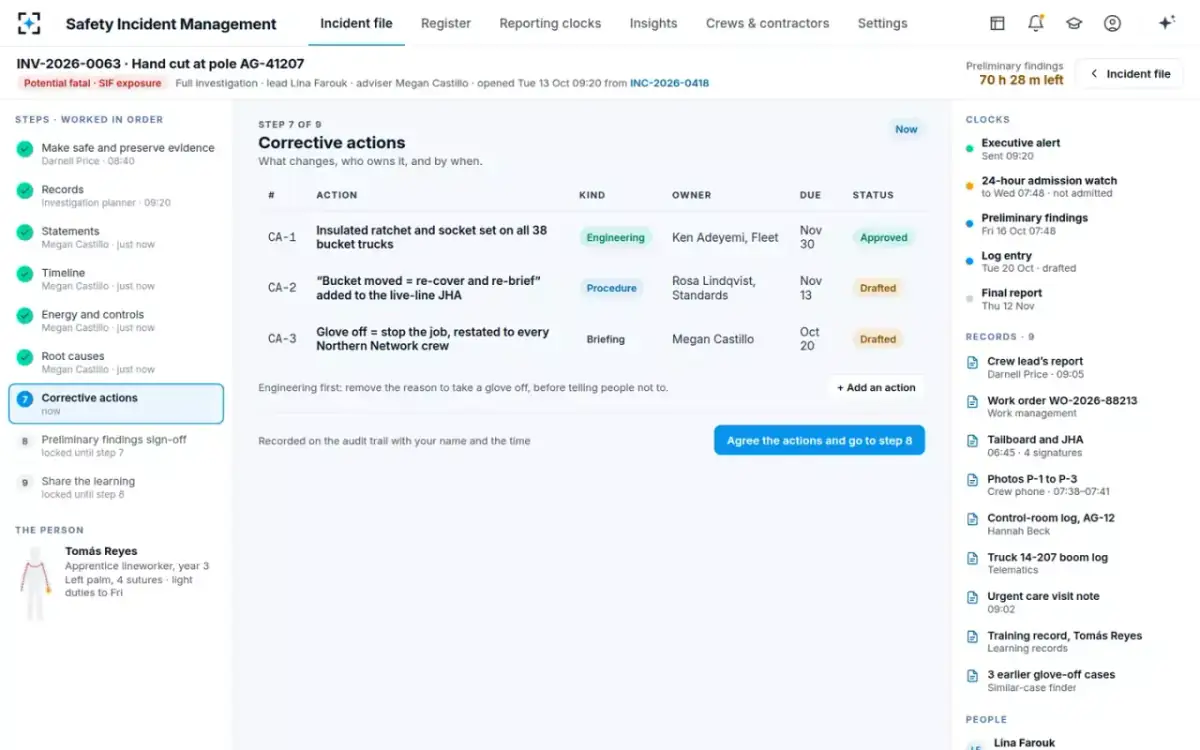Open CA-1 insulated ratchet action row
Image resolution: width=1200 pixels, height=750 pixels.
point(593,237)
